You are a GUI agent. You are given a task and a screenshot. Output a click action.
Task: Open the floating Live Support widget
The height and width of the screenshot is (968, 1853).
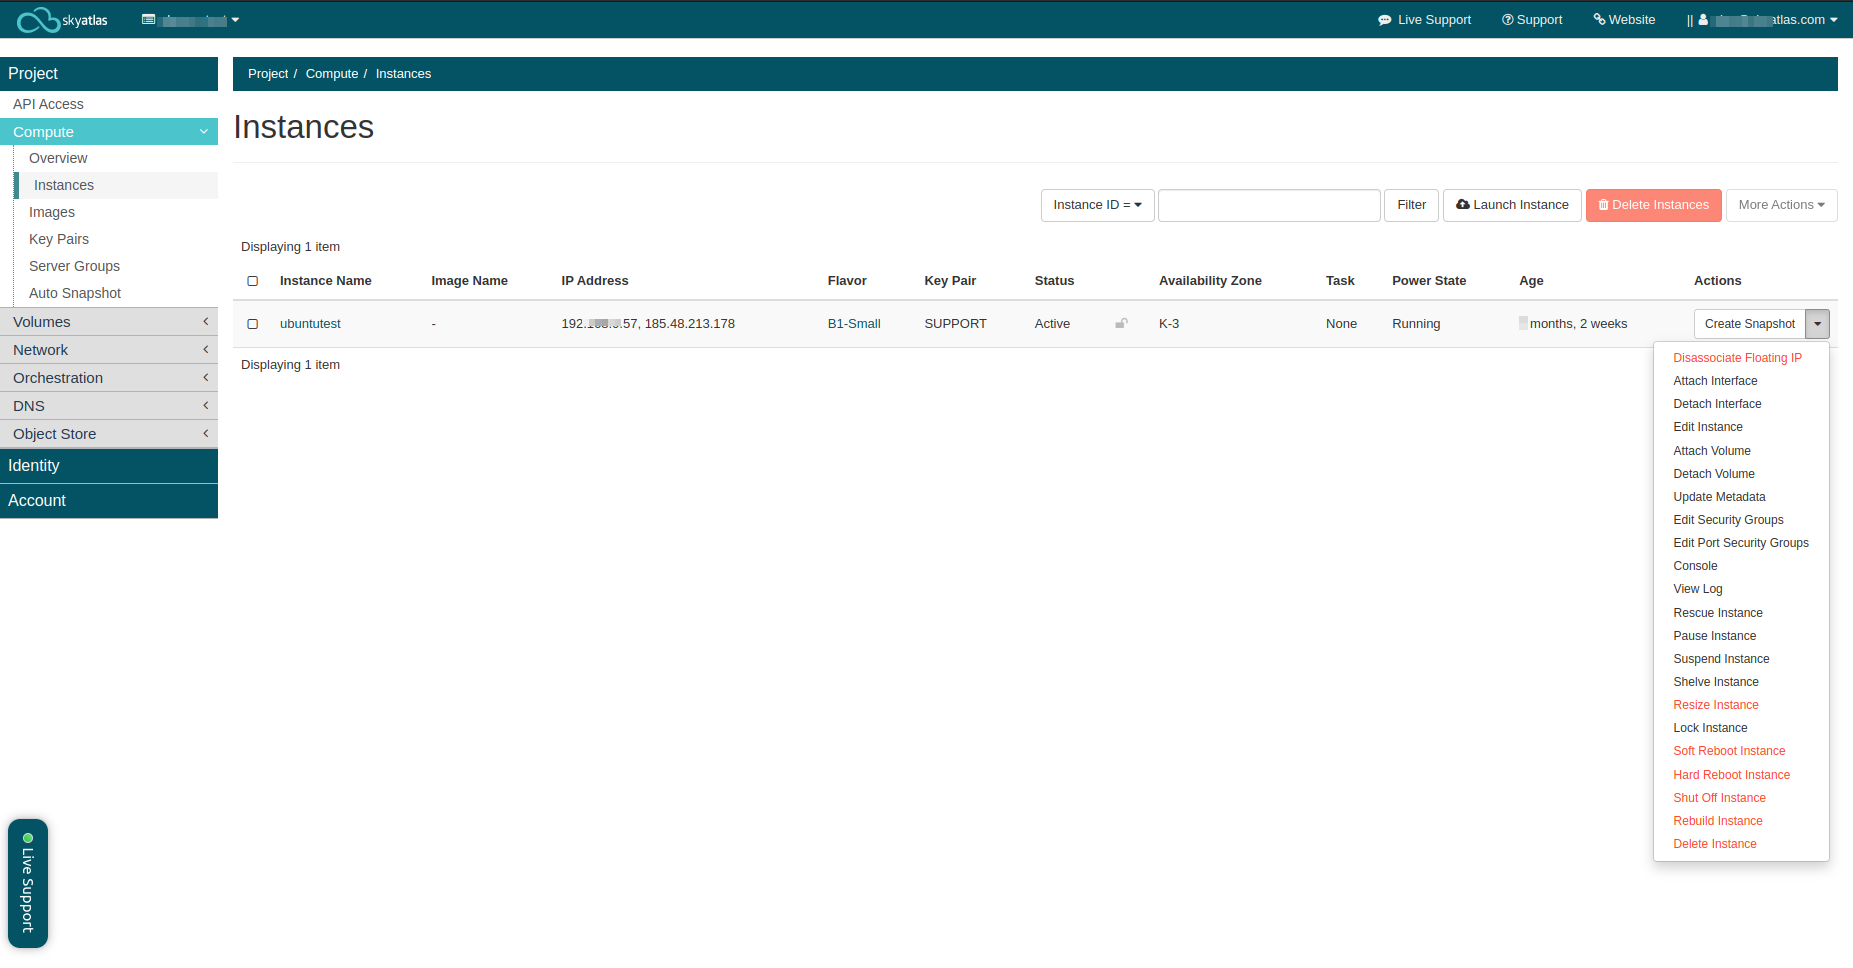(28, 884)
